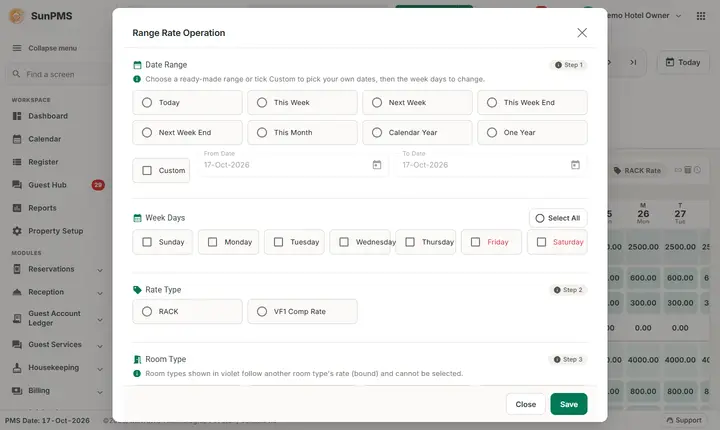Image resolution: width=720 pixels, height=430 pixels.
Task: Tick the Thursday checkbox
Action: click(x=410, y=242)
